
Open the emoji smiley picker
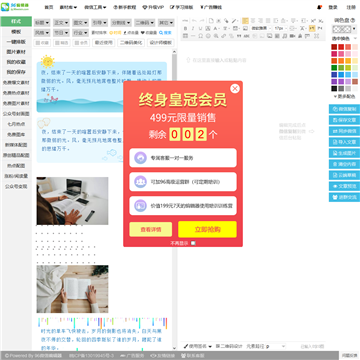pos(208,36)
